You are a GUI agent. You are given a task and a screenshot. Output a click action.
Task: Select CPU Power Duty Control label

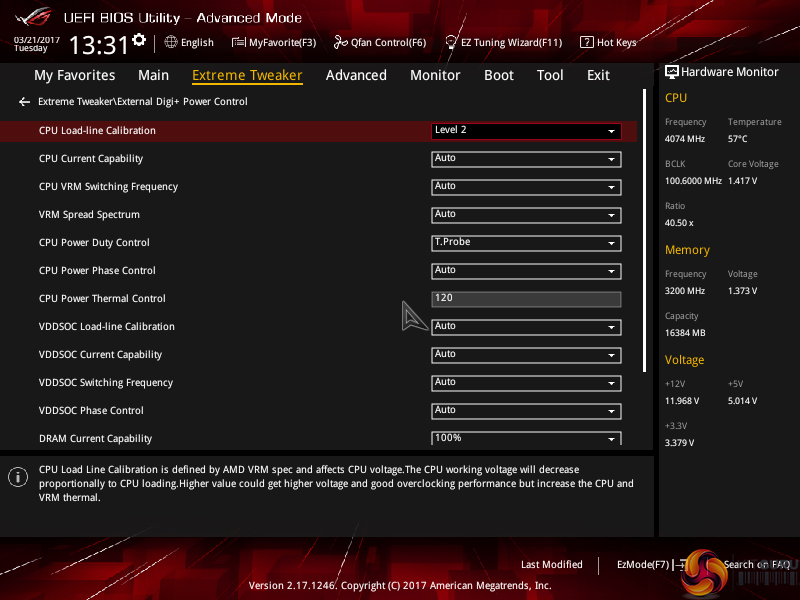[94, 243]
